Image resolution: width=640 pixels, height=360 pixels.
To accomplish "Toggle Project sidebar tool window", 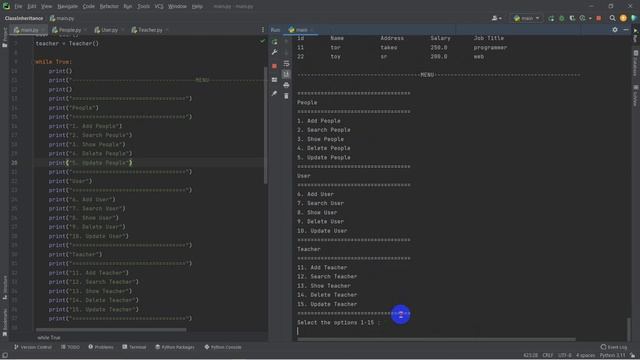I will pos(4,38).
